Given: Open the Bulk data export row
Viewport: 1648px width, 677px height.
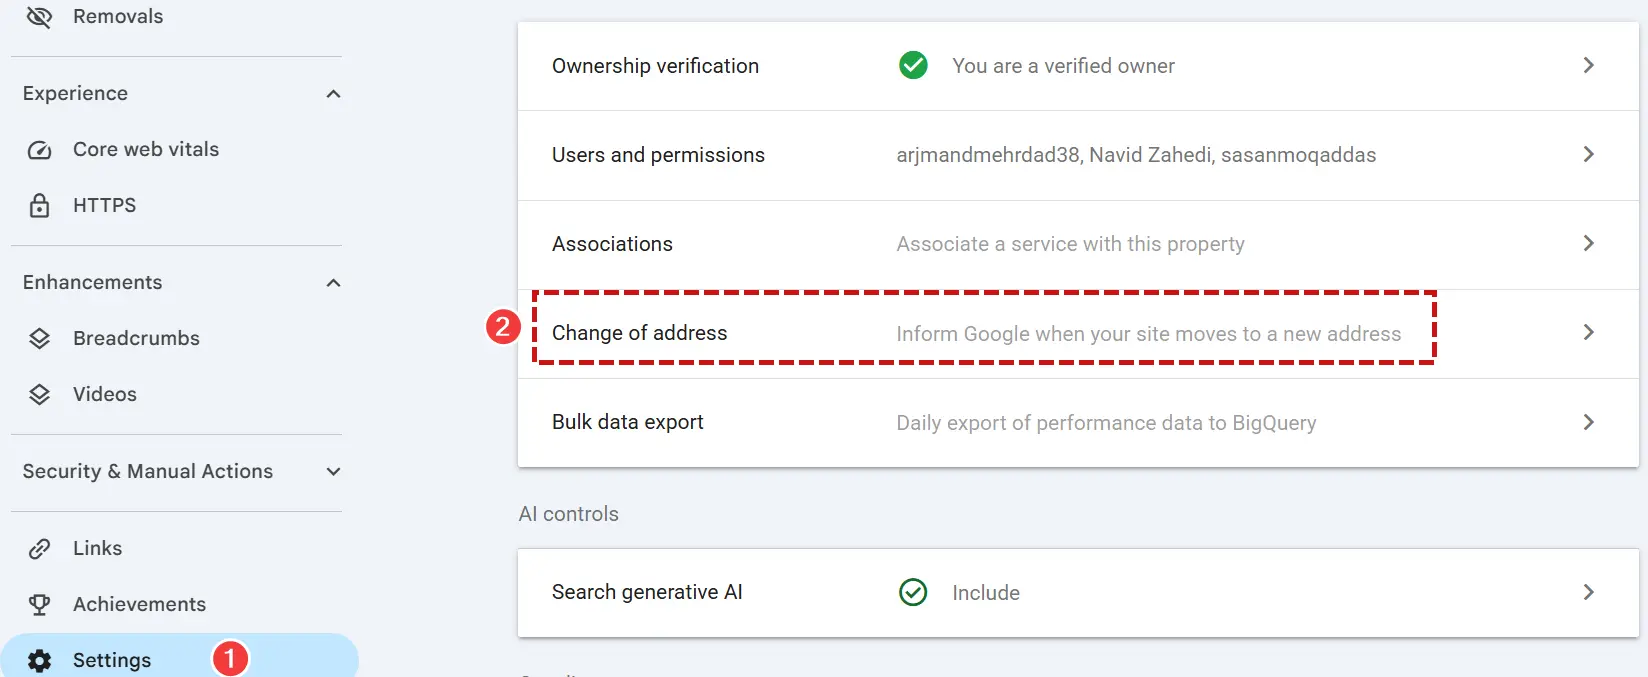Looking at the screenshot, I should click(x=1078, y=422).
